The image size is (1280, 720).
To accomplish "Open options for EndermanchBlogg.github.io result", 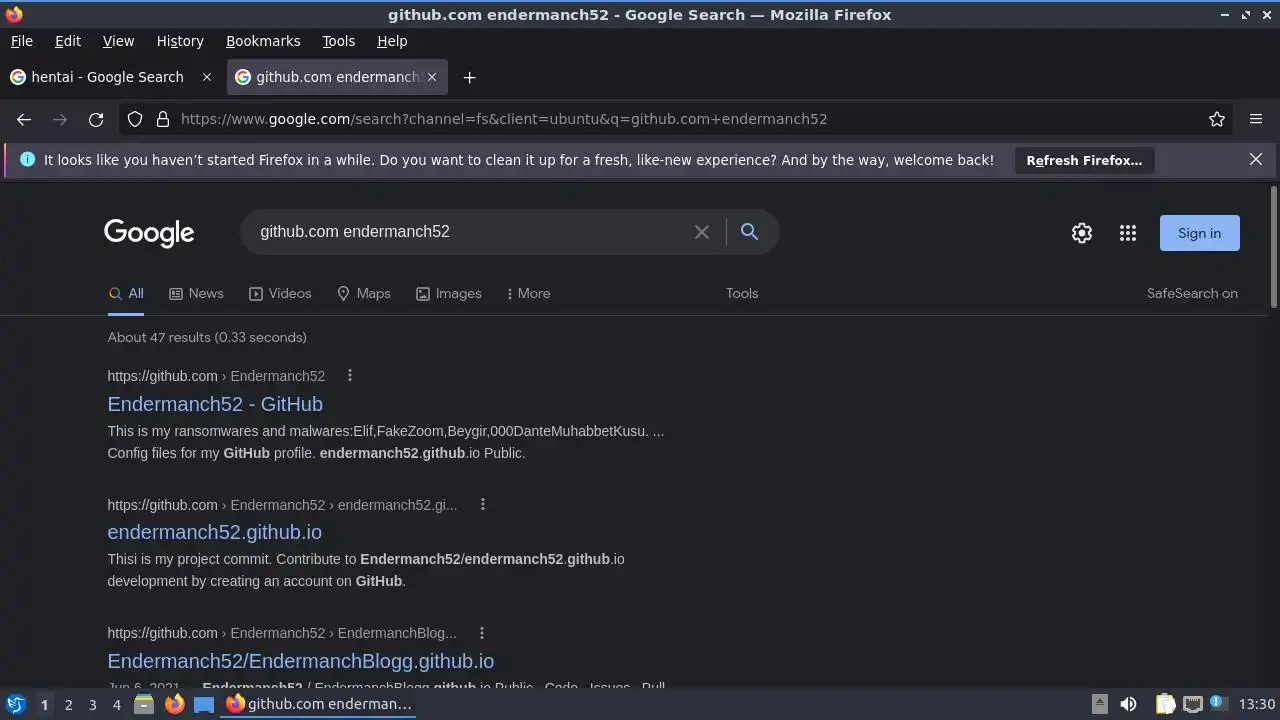I will tap(482, 633).
